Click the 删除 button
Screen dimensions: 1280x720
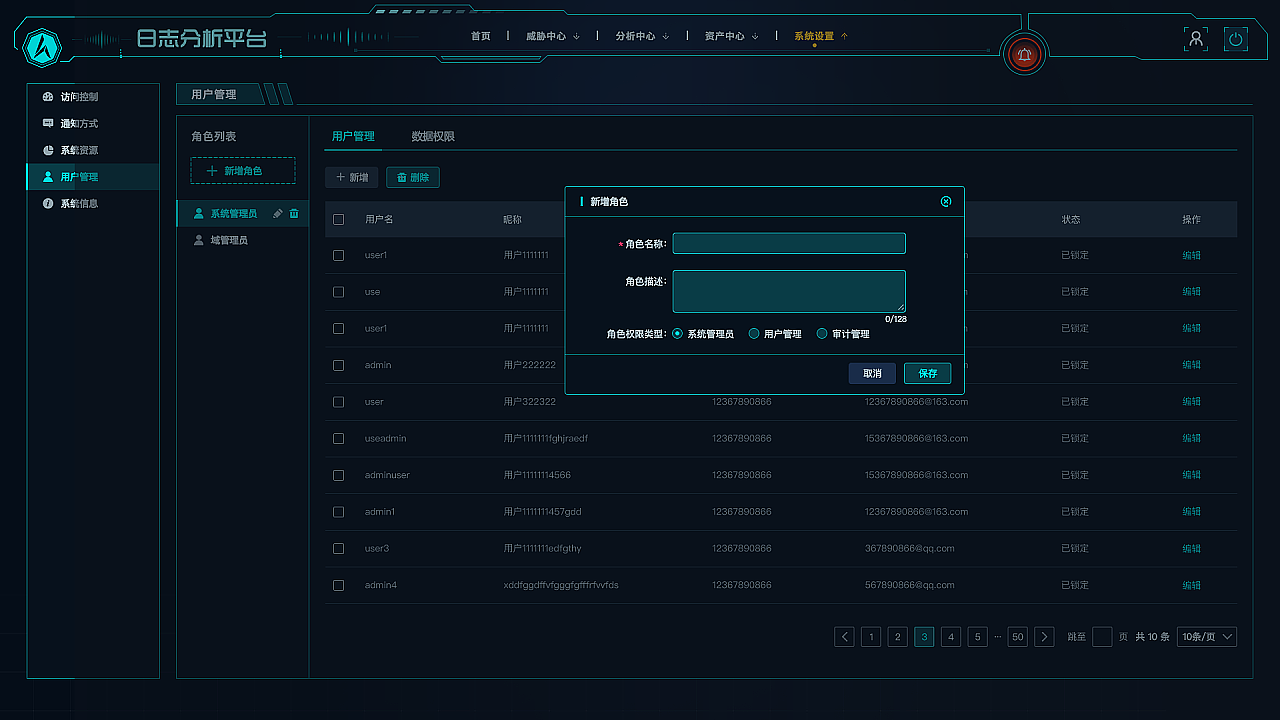pos(413,177)
